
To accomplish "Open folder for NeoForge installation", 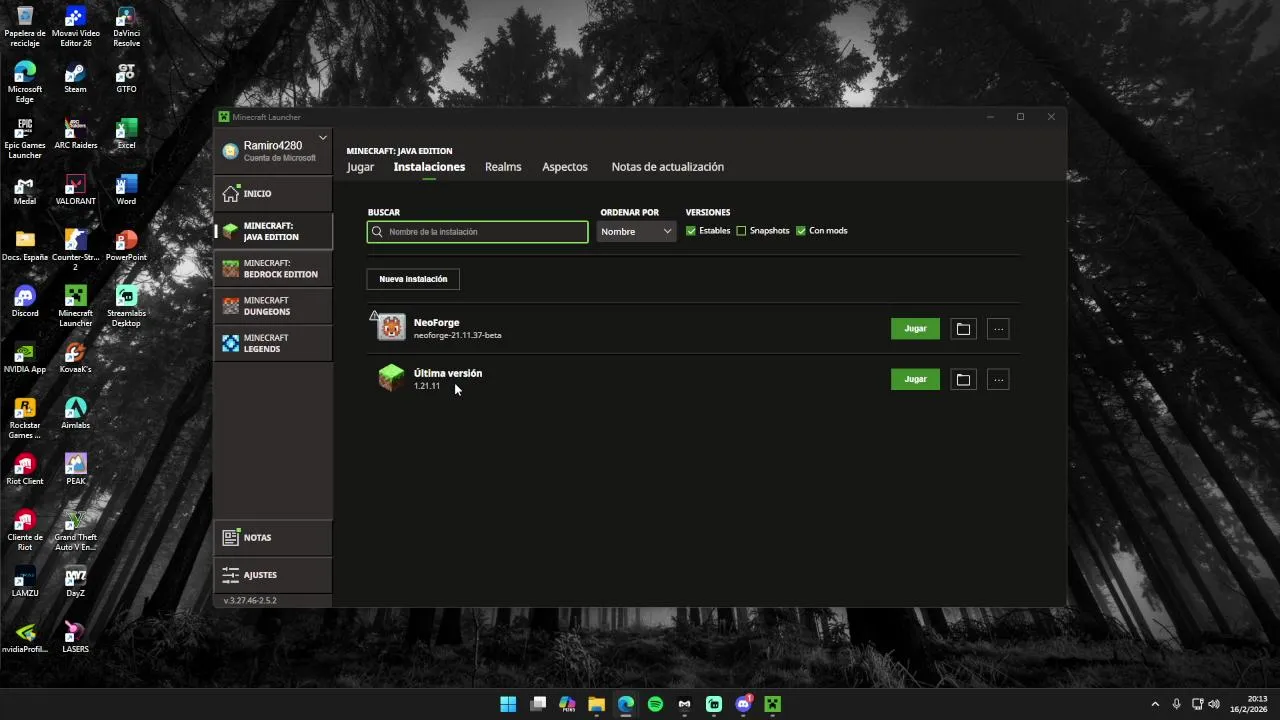I will click(963, 329).
